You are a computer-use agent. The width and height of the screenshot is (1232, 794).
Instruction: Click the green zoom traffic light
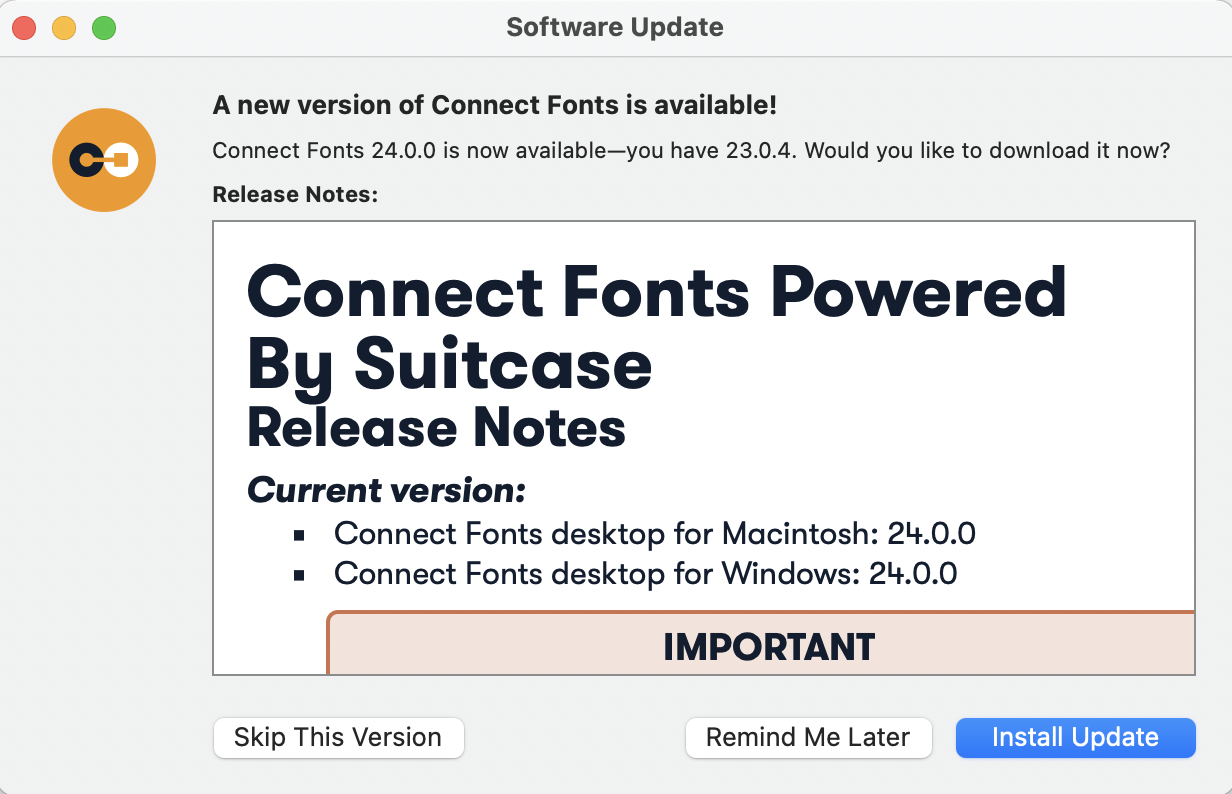point(103,28)
